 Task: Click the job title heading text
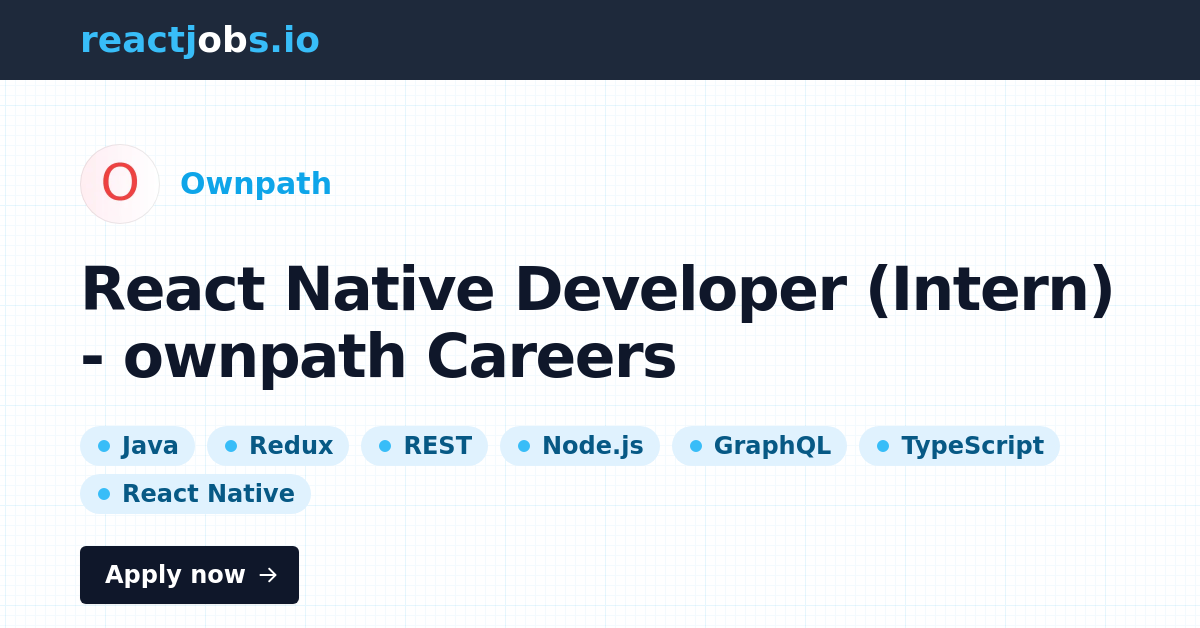599,320
